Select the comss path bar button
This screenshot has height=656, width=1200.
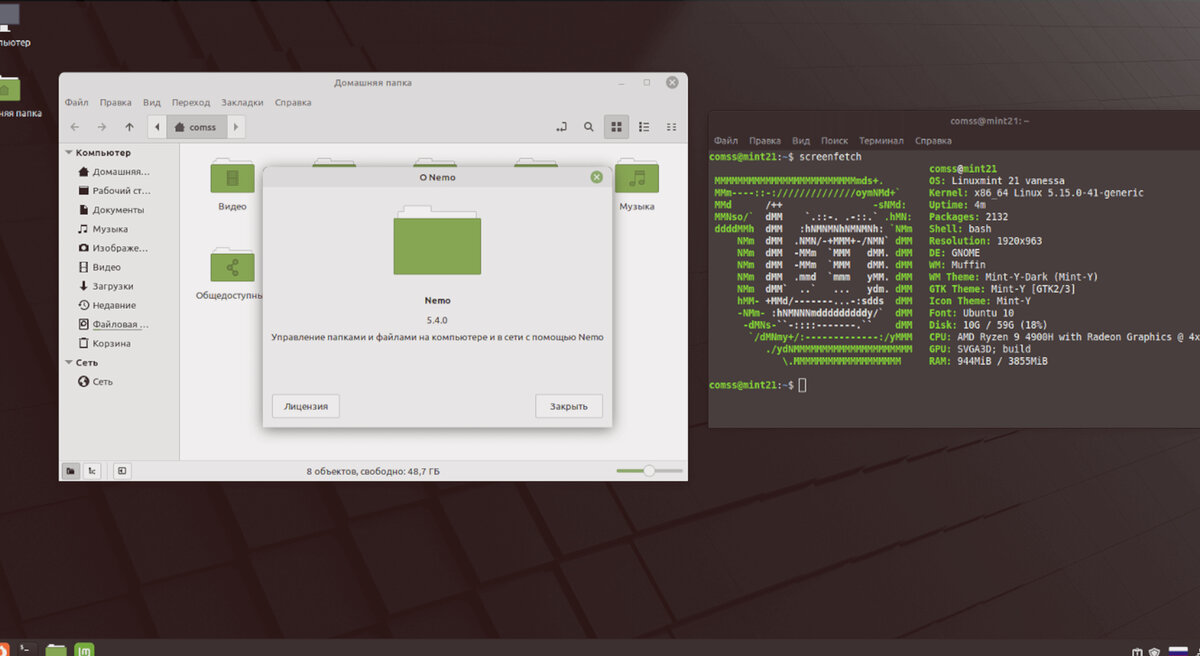196,127
